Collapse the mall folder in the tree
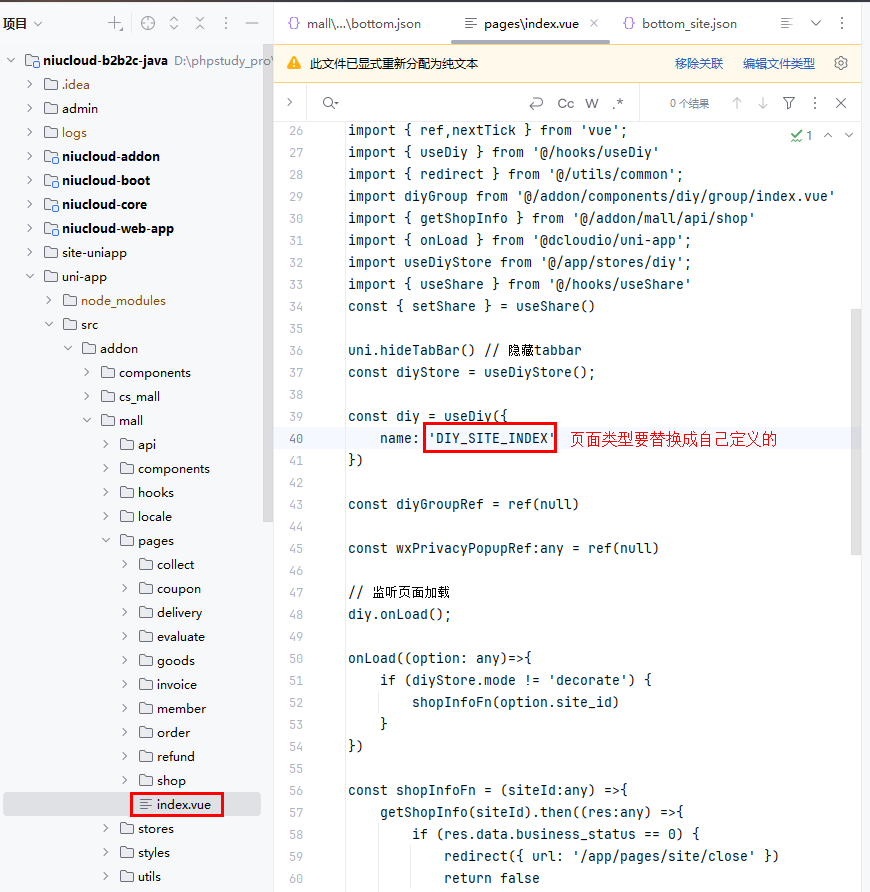The height and width of the screenshot is (892, 870). pyautogui.click(x=87, y=420)
